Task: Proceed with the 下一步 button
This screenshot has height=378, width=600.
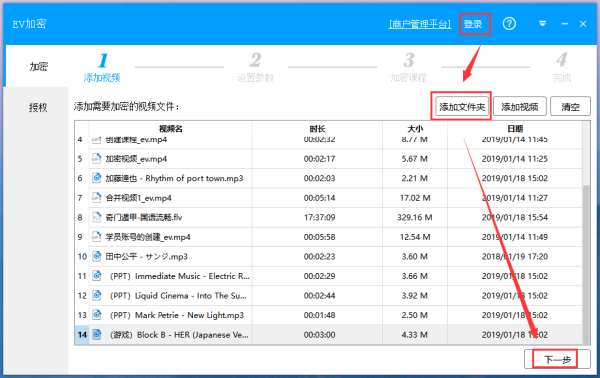Action: 557,359
